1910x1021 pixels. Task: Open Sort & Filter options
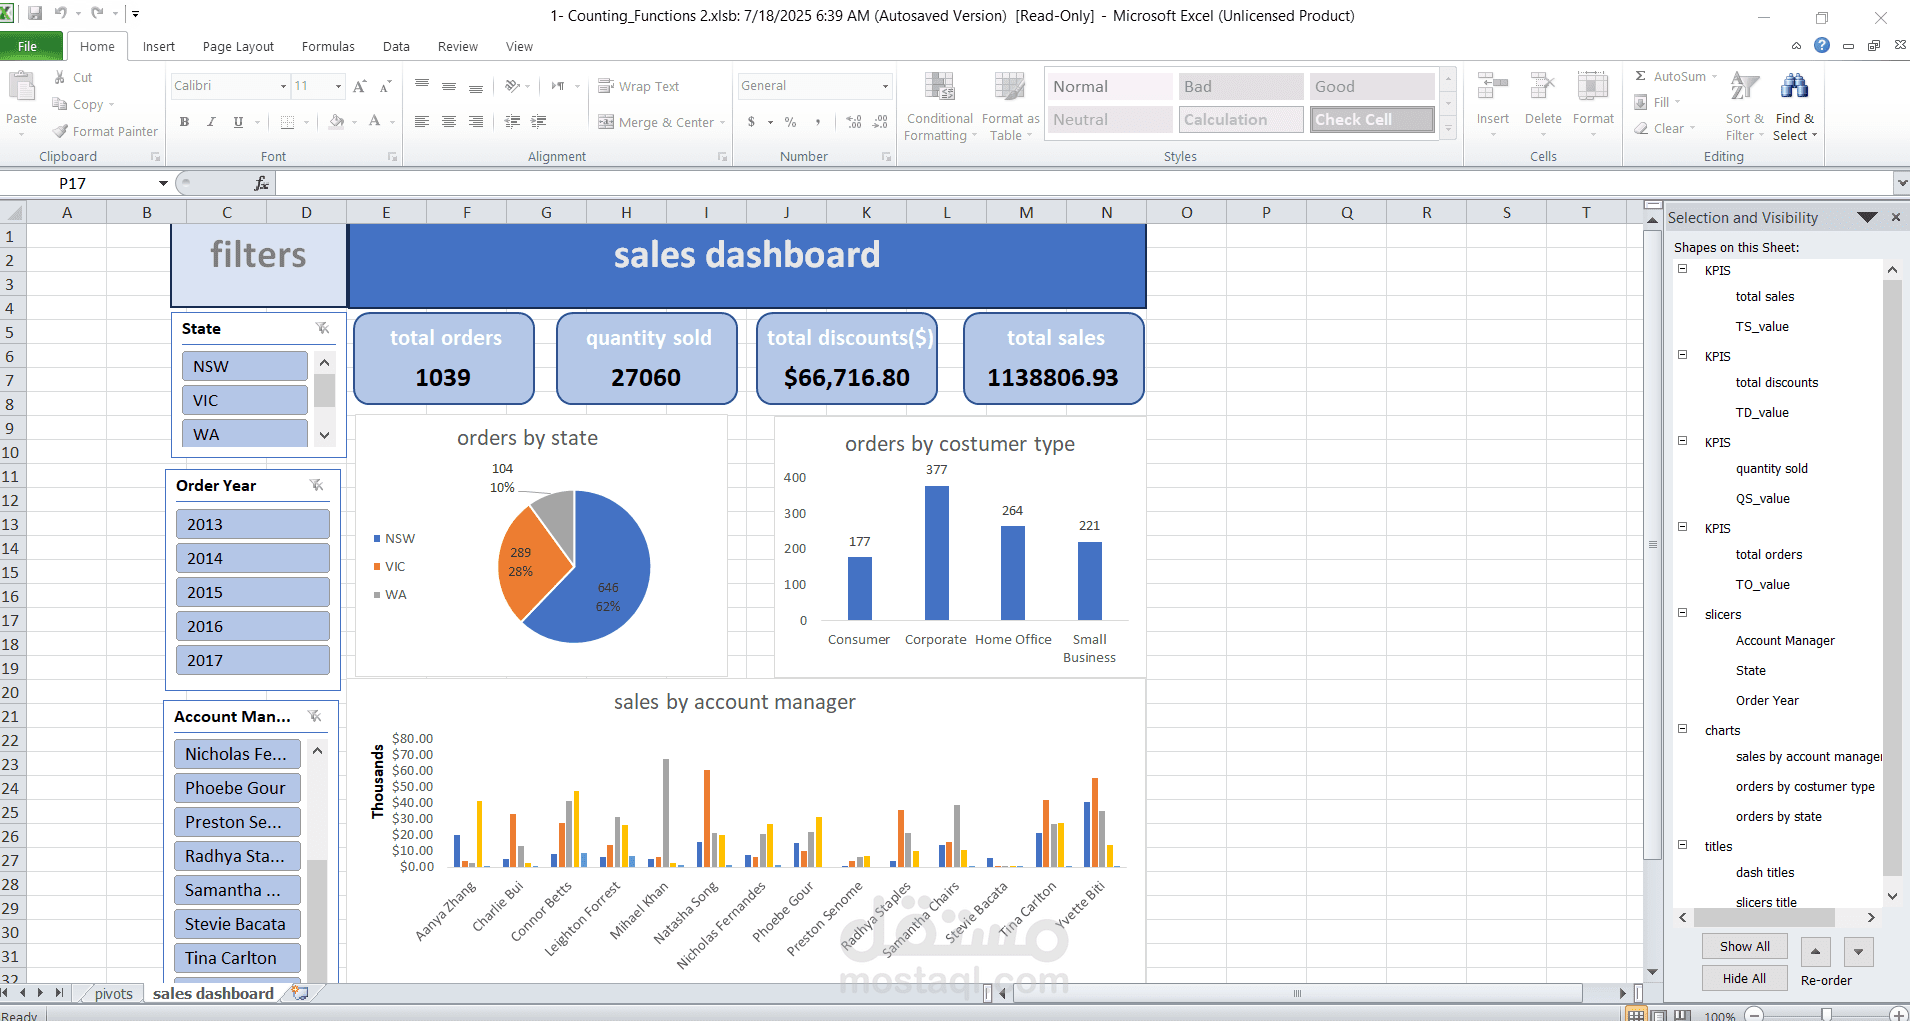click(1744, 105)
